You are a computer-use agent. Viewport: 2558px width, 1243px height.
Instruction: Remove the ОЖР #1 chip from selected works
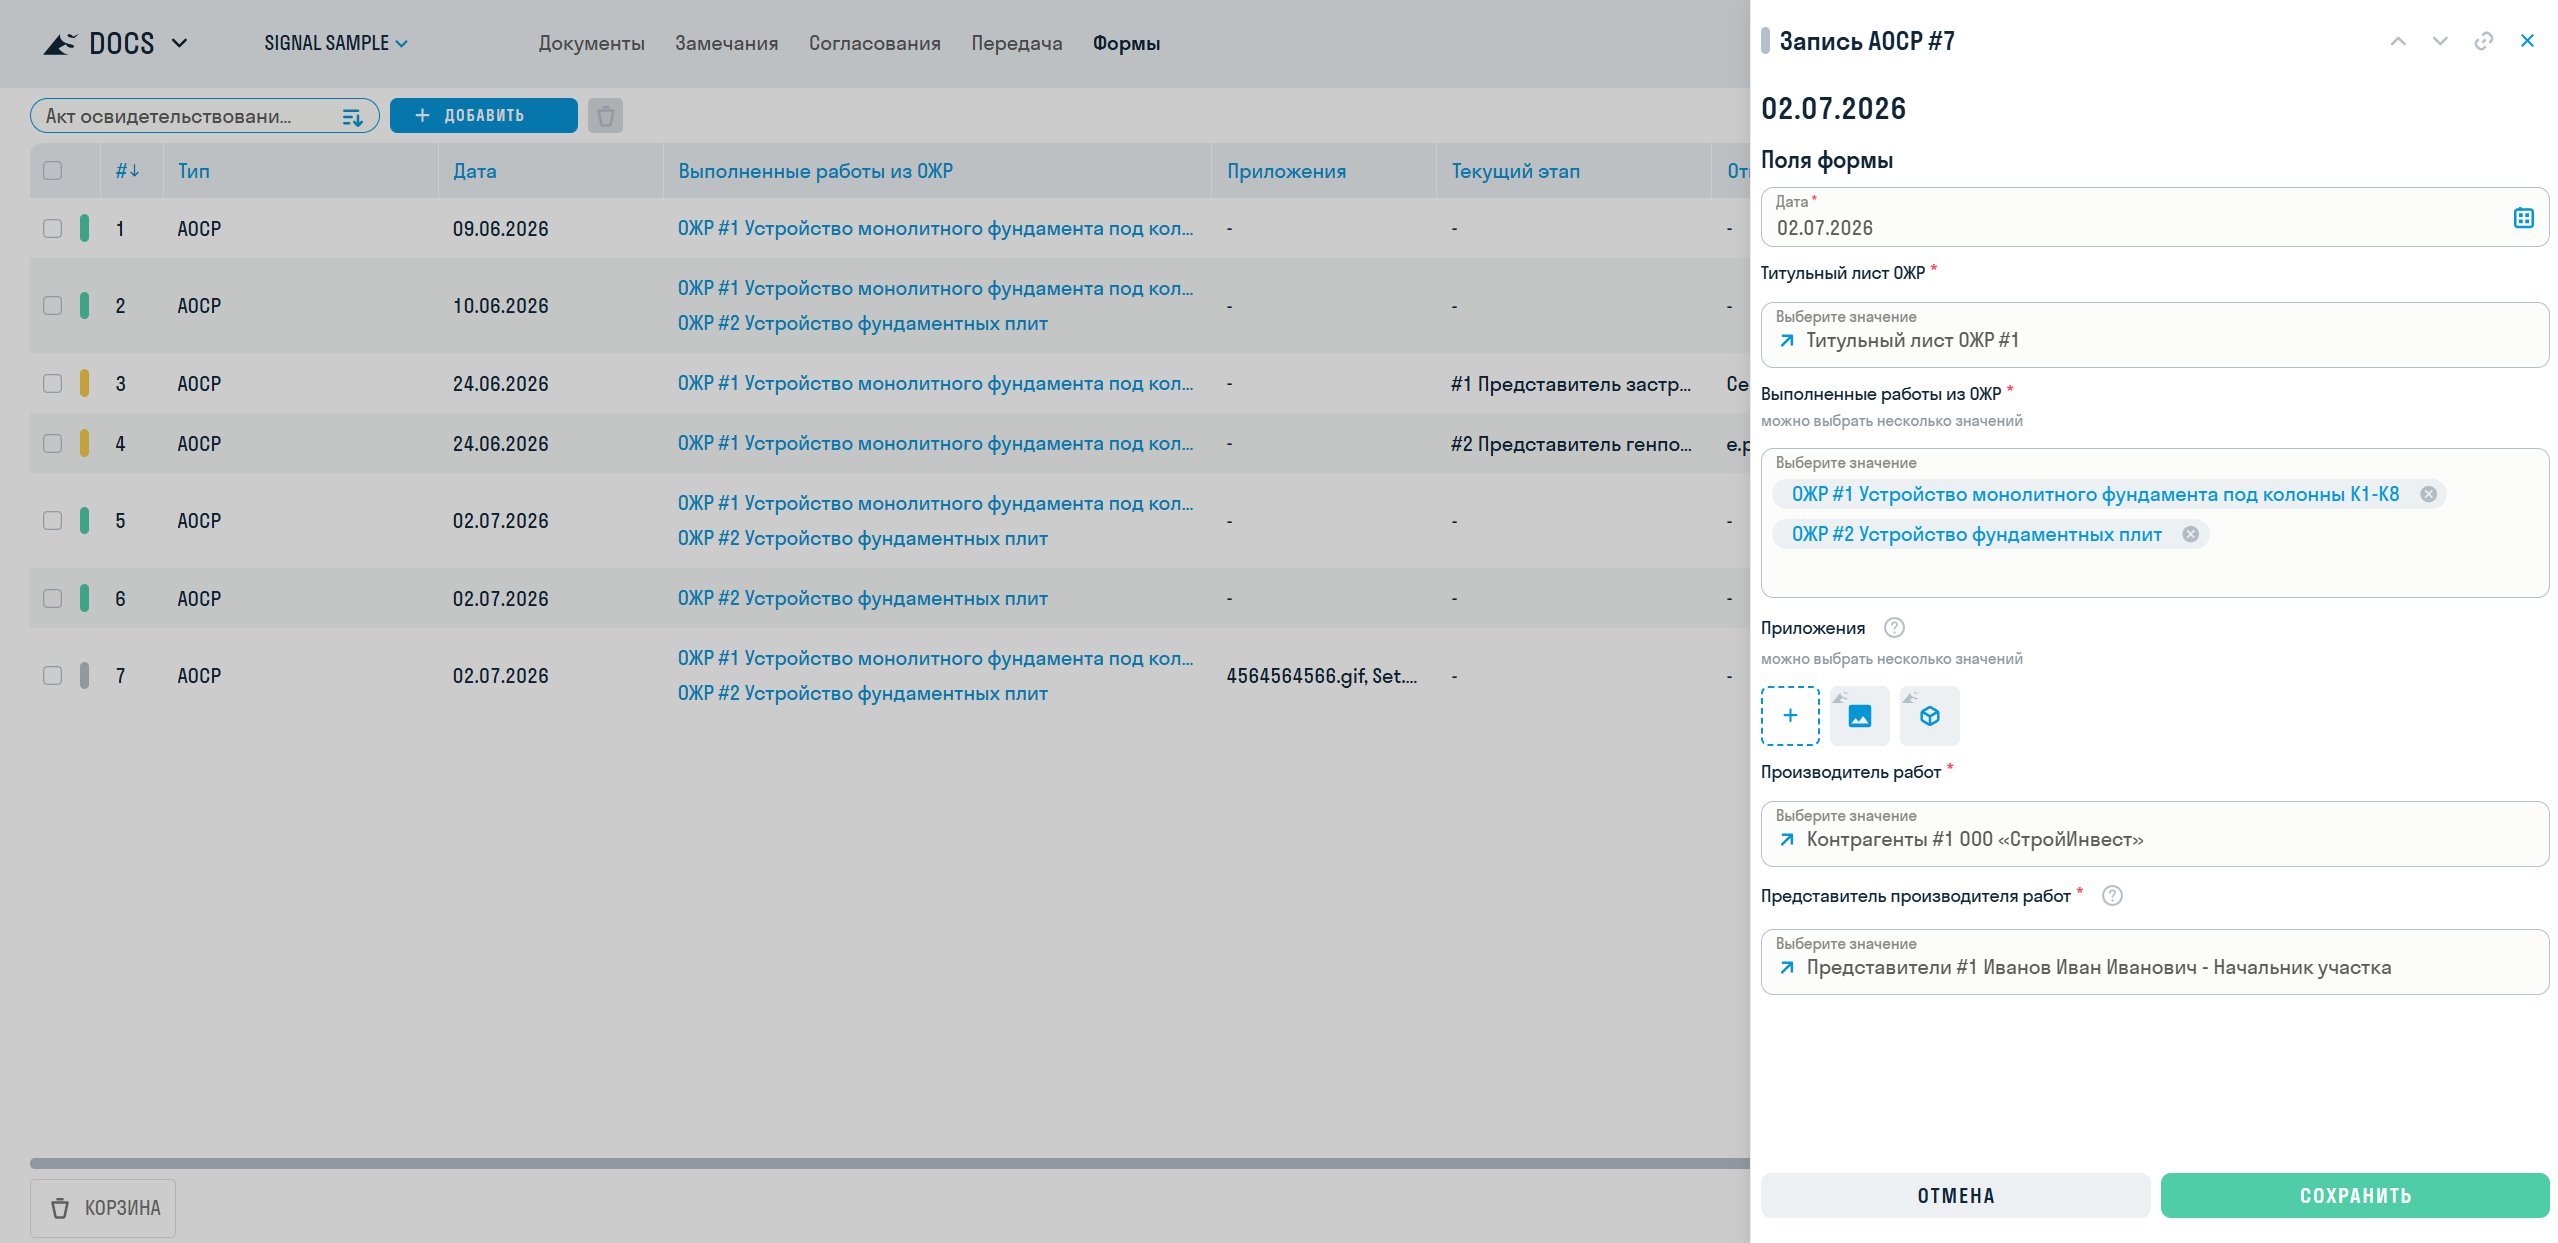click(2428, 494)
